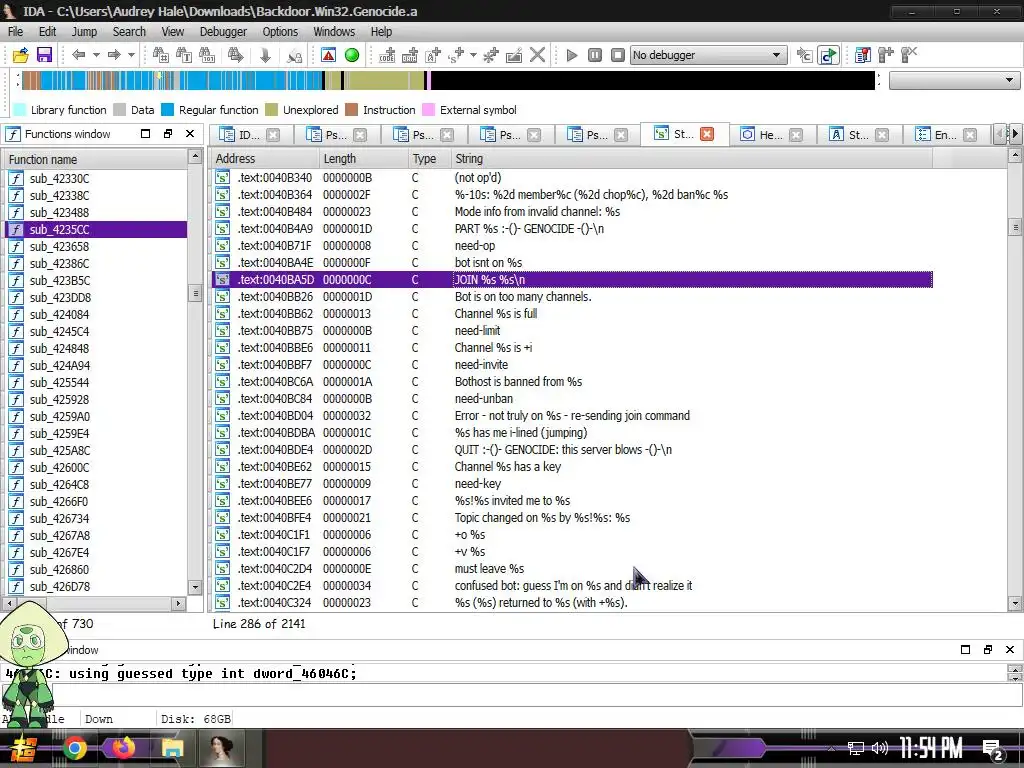Click the add watch toolbar icon
Screen dimensions: 1024x768
click(886, 56)
